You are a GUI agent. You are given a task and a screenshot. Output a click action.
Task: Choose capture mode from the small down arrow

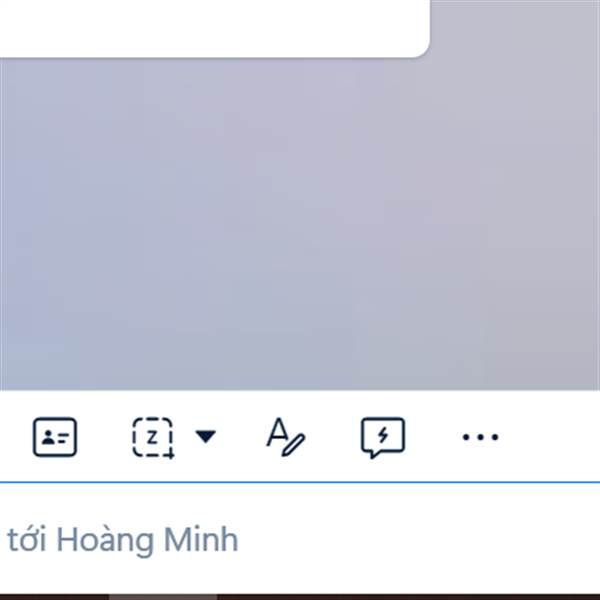(x=205, y=436)
